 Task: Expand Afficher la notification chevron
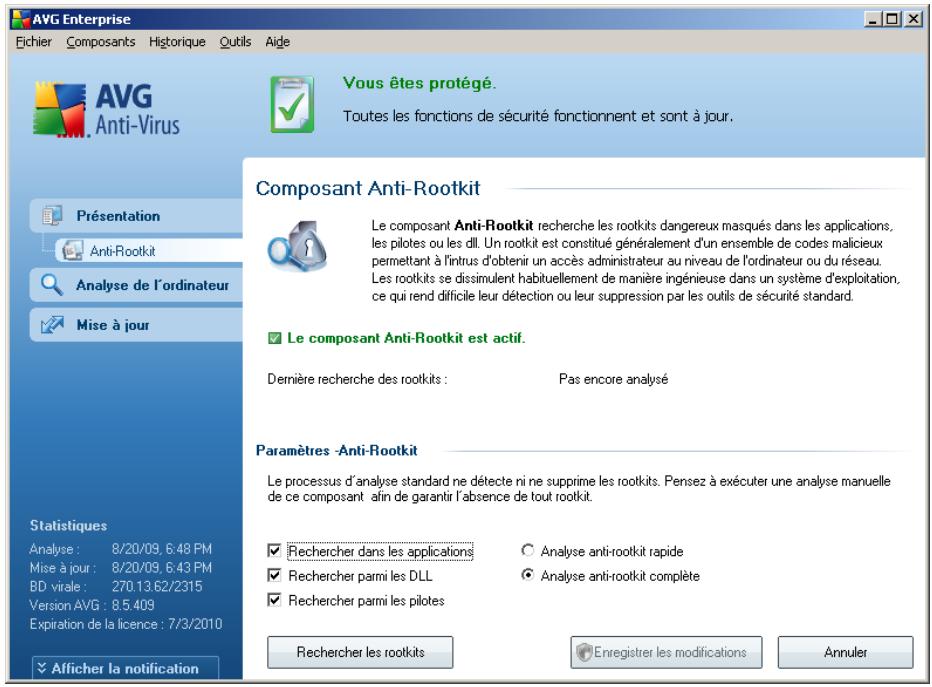pos(42,668)
